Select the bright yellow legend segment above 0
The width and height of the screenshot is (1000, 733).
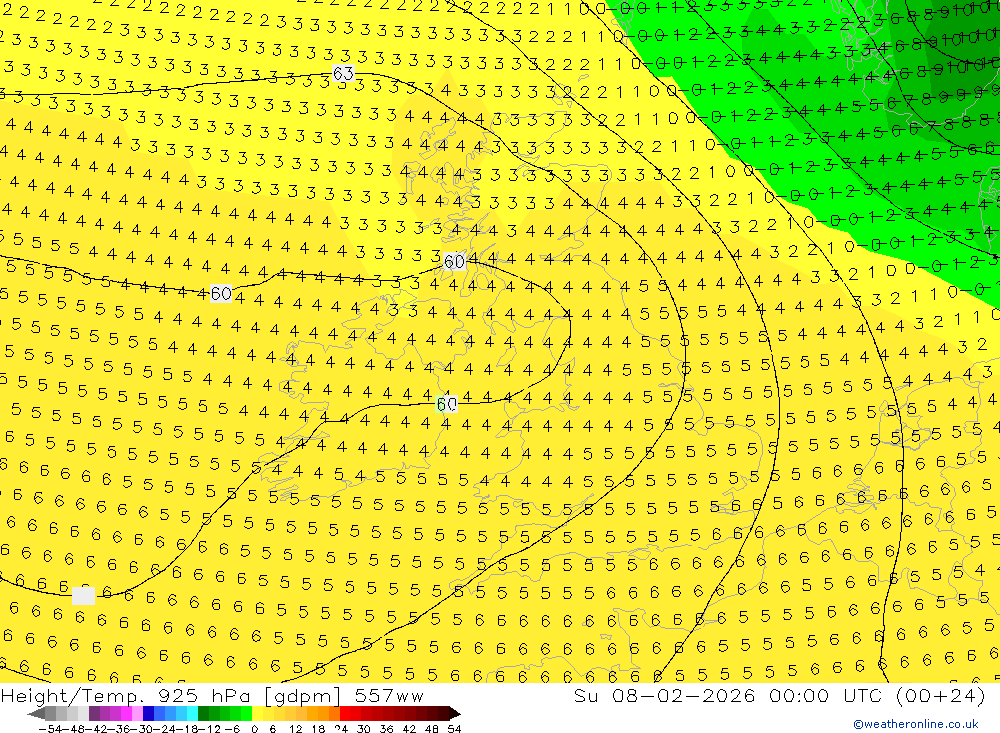coord(258,713)
